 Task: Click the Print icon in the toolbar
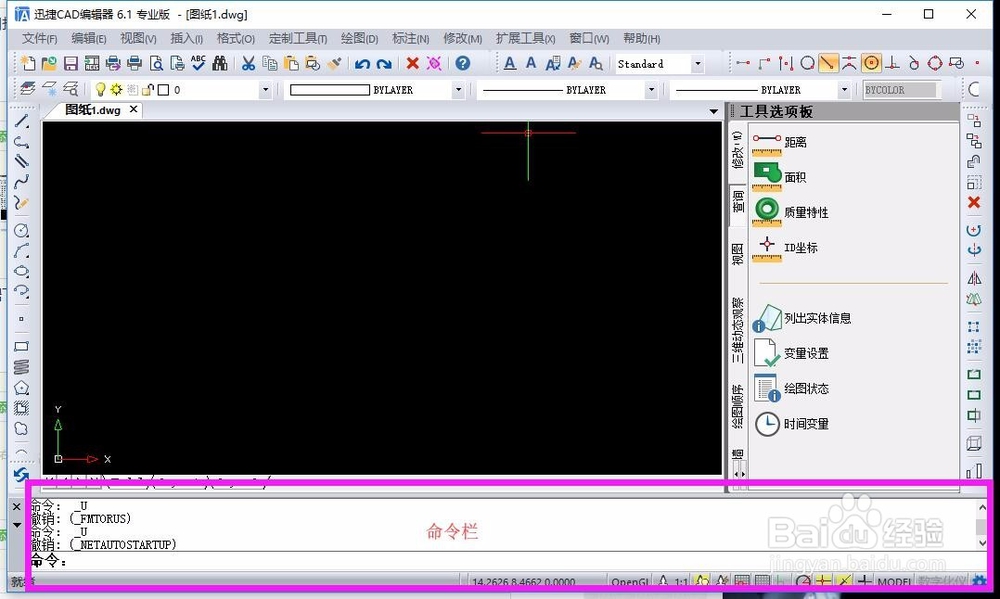tap(135, 63)
